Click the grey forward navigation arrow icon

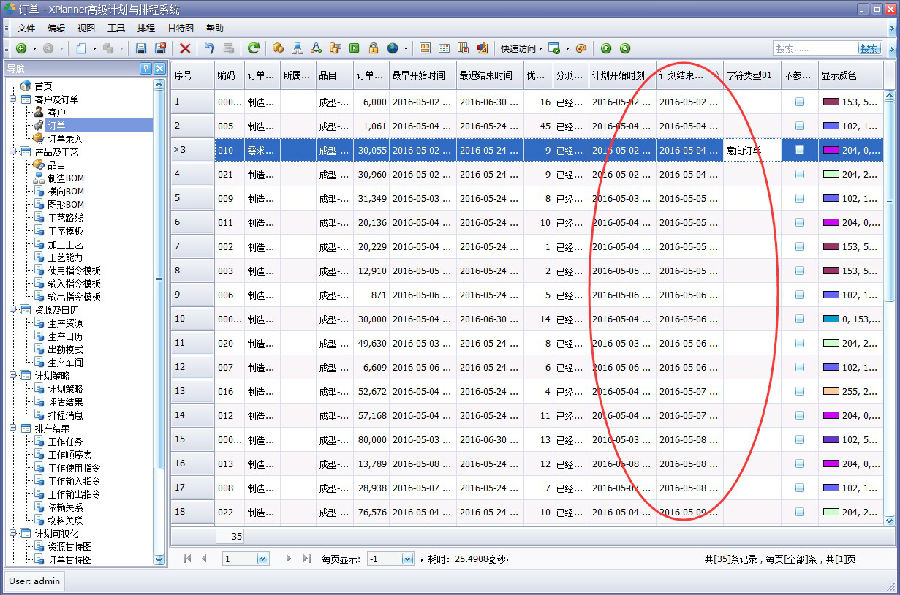(x=48, y=49)
